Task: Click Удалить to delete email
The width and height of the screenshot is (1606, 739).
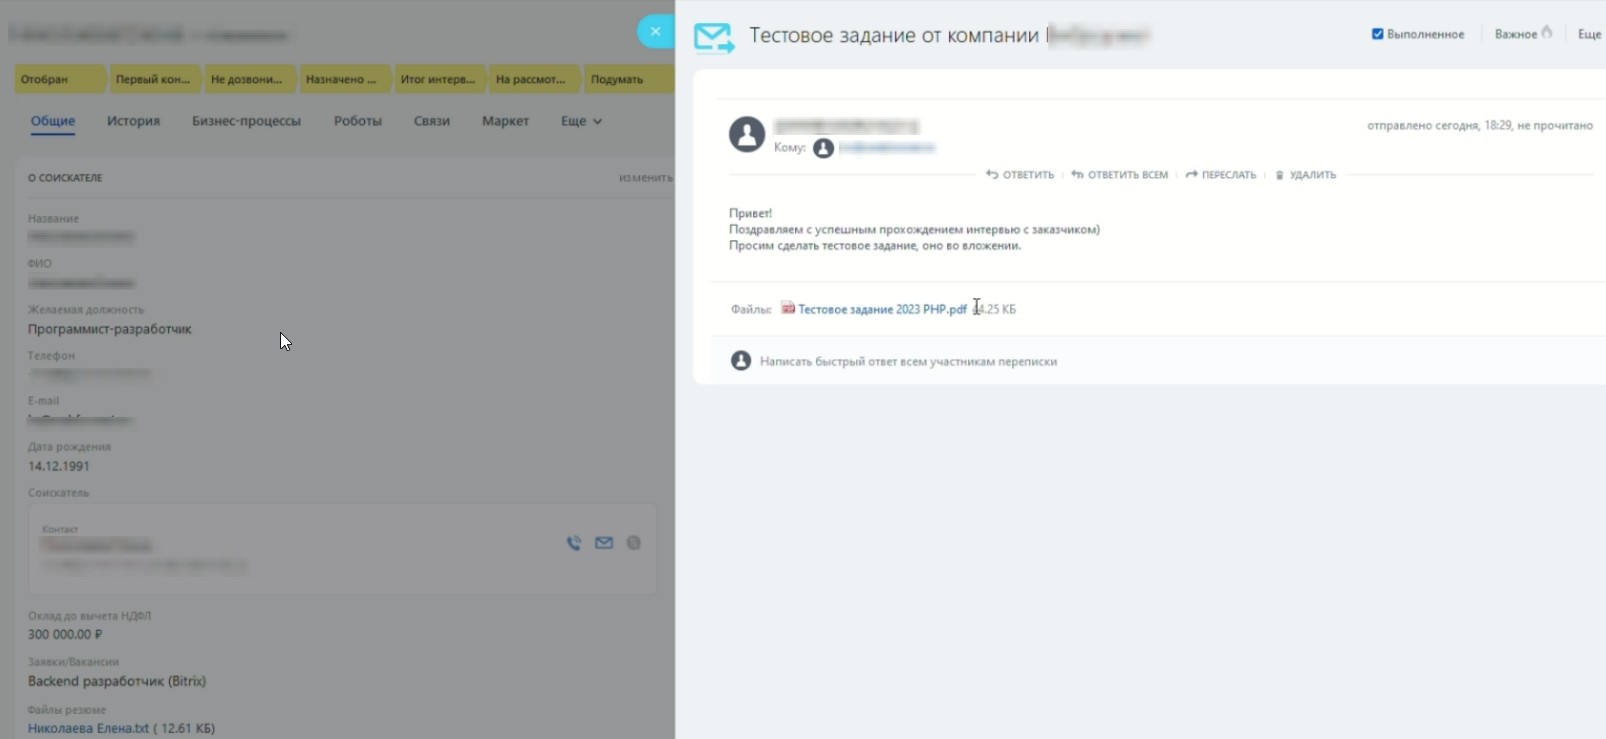Action: point(1305,175)
